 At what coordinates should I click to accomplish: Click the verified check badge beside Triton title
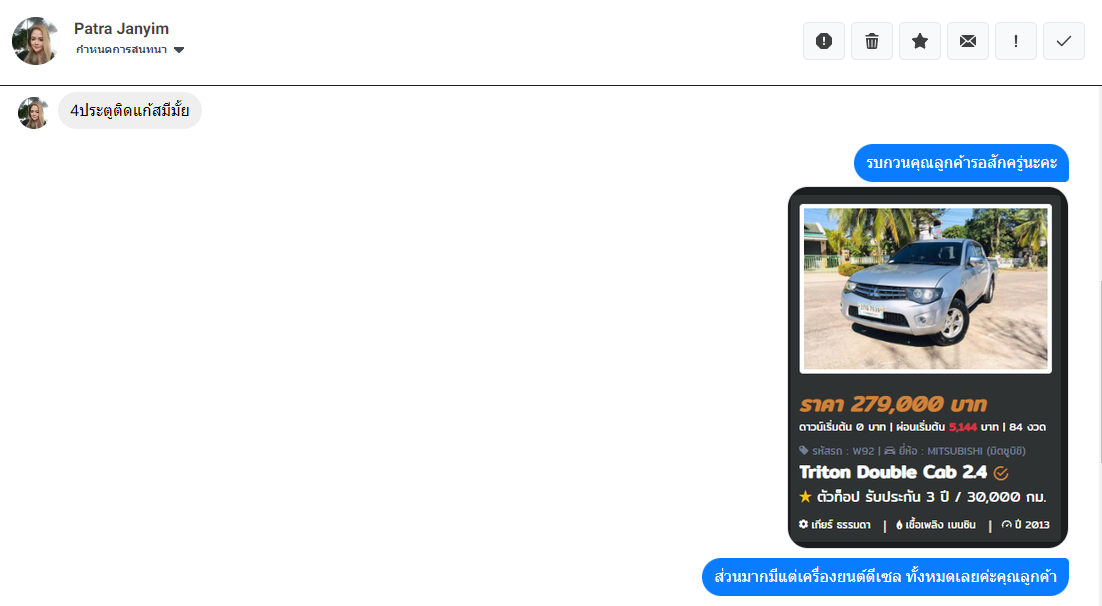pyautogui.click(x=1001, y=473)
